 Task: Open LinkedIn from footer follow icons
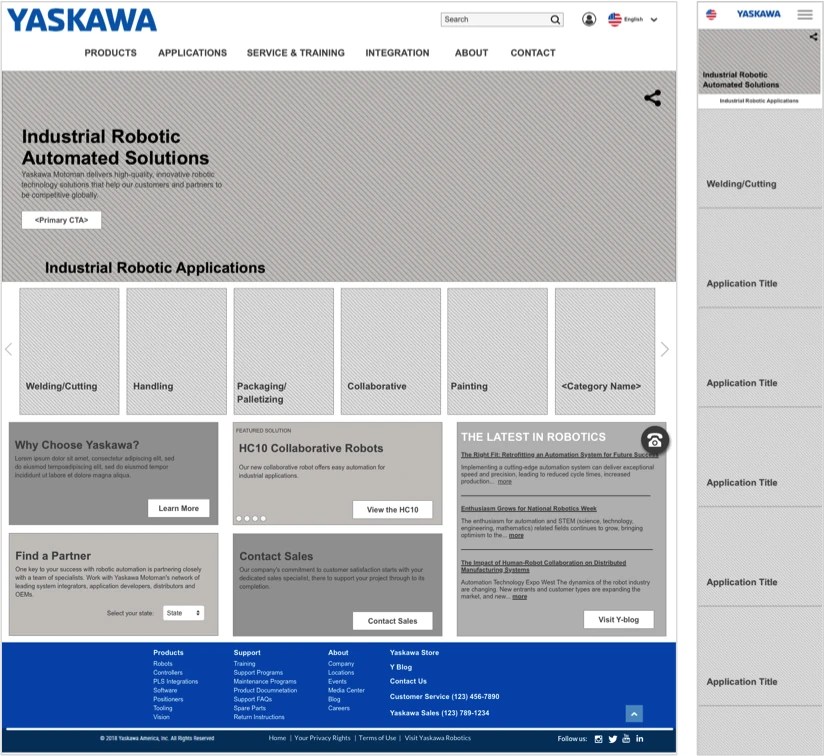pos(640,738)
